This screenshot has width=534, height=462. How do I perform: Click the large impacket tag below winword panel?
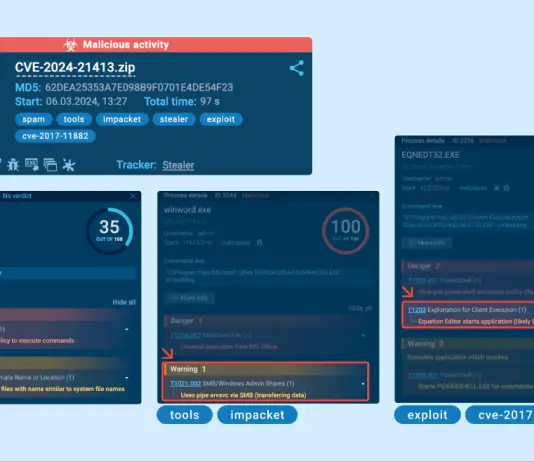click(x=257, y=415)
